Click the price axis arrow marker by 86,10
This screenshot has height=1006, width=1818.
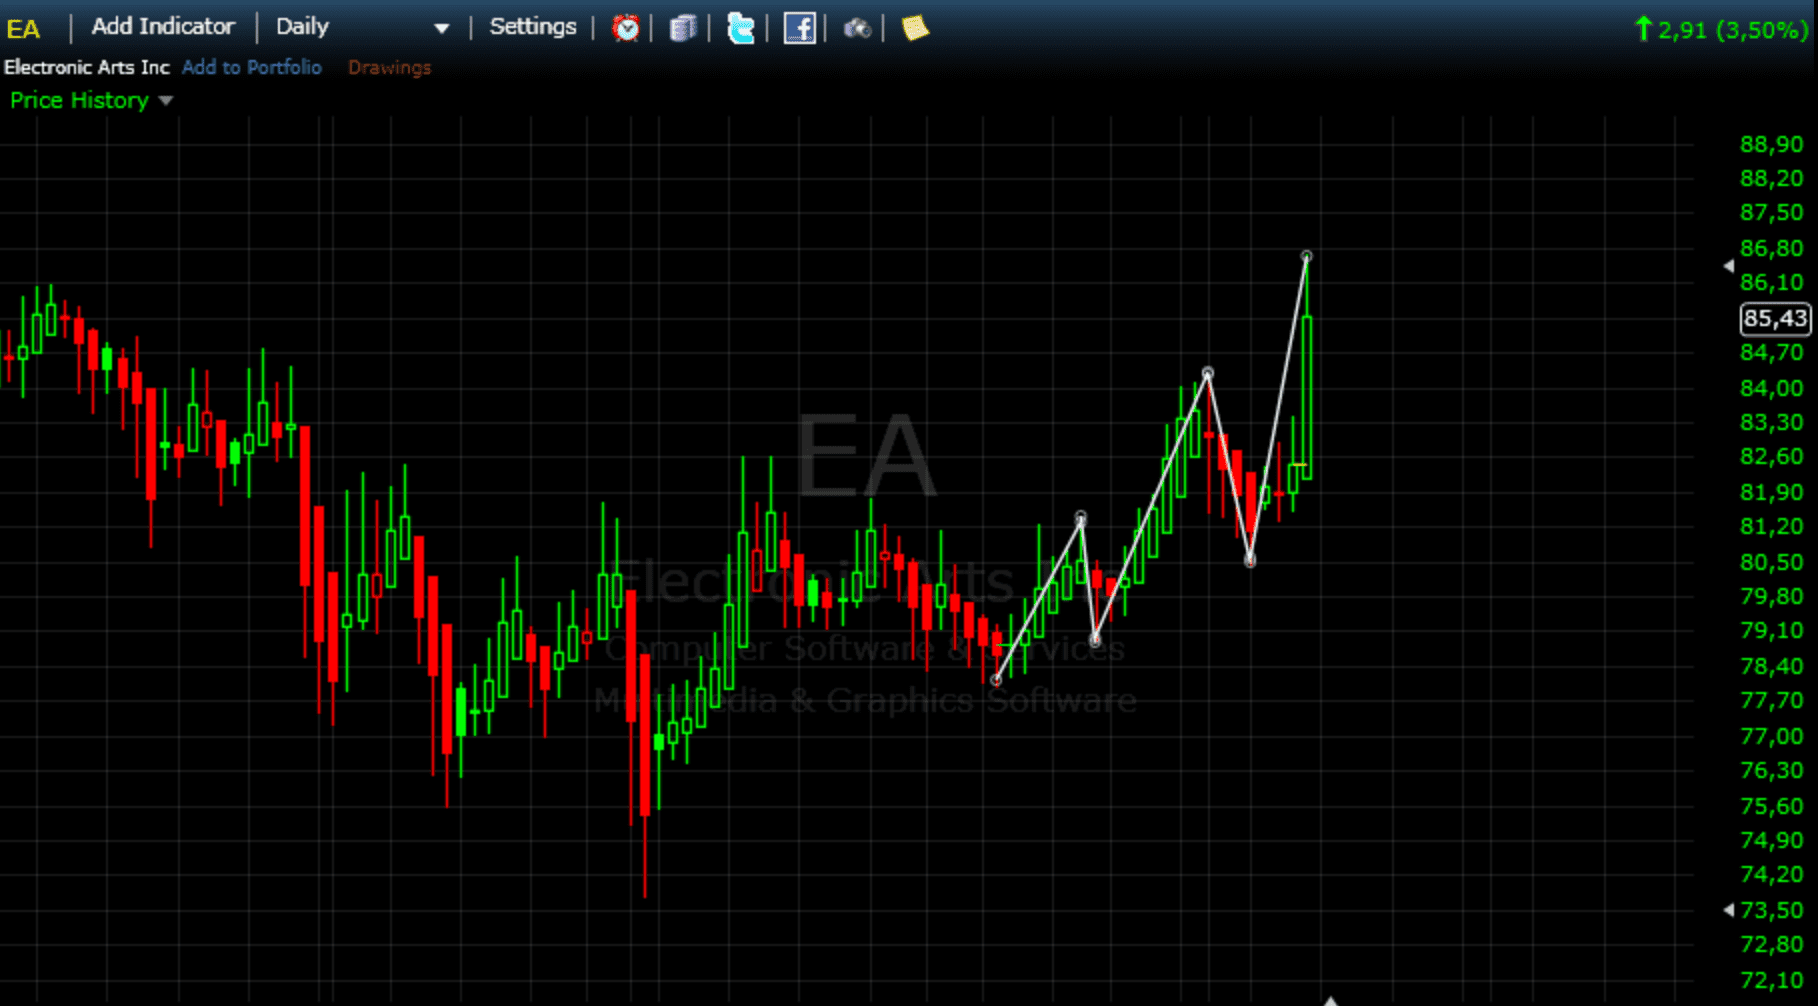1729,266
